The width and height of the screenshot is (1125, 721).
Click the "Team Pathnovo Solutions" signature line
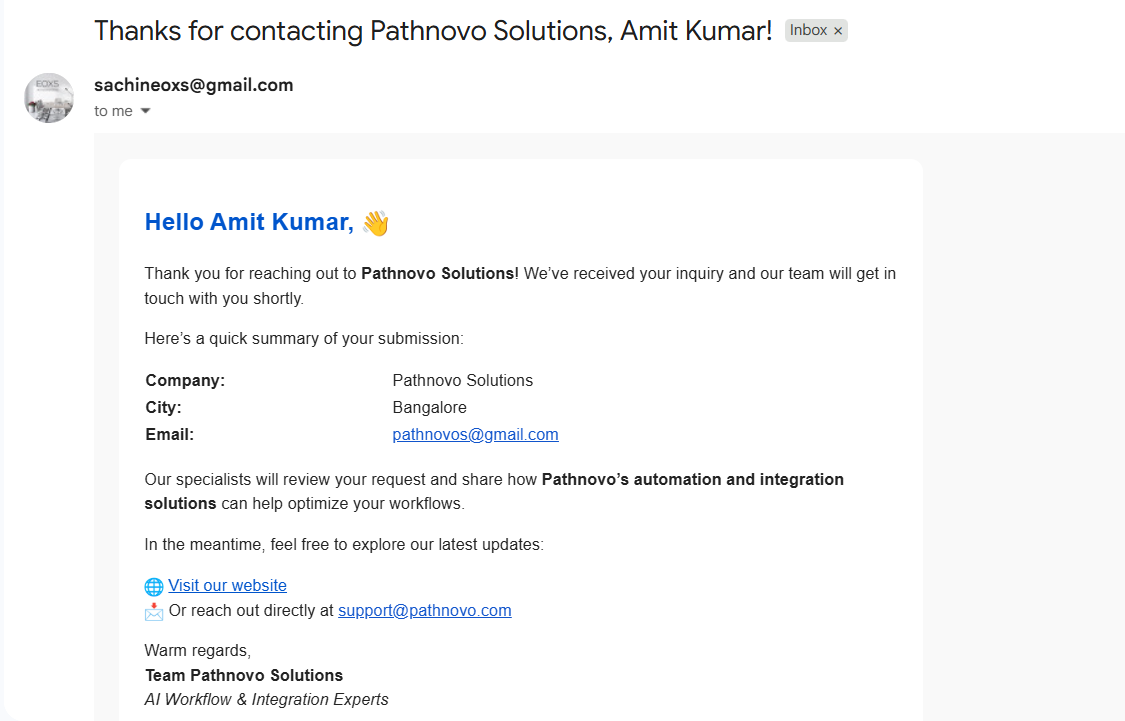244,675
